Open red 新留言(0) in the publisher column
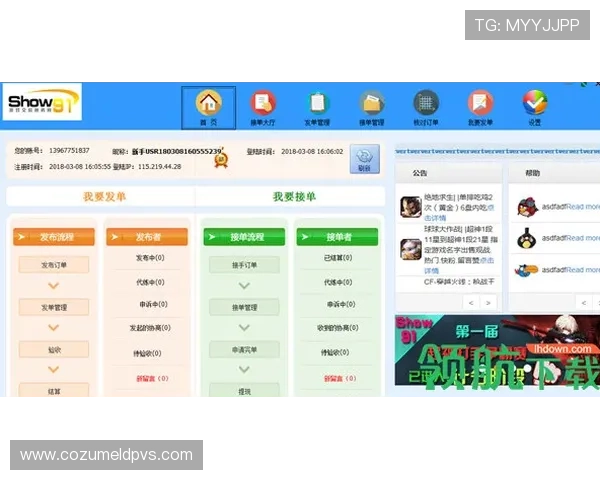Screen dimensions: 600x480 (x=152, y=378)
